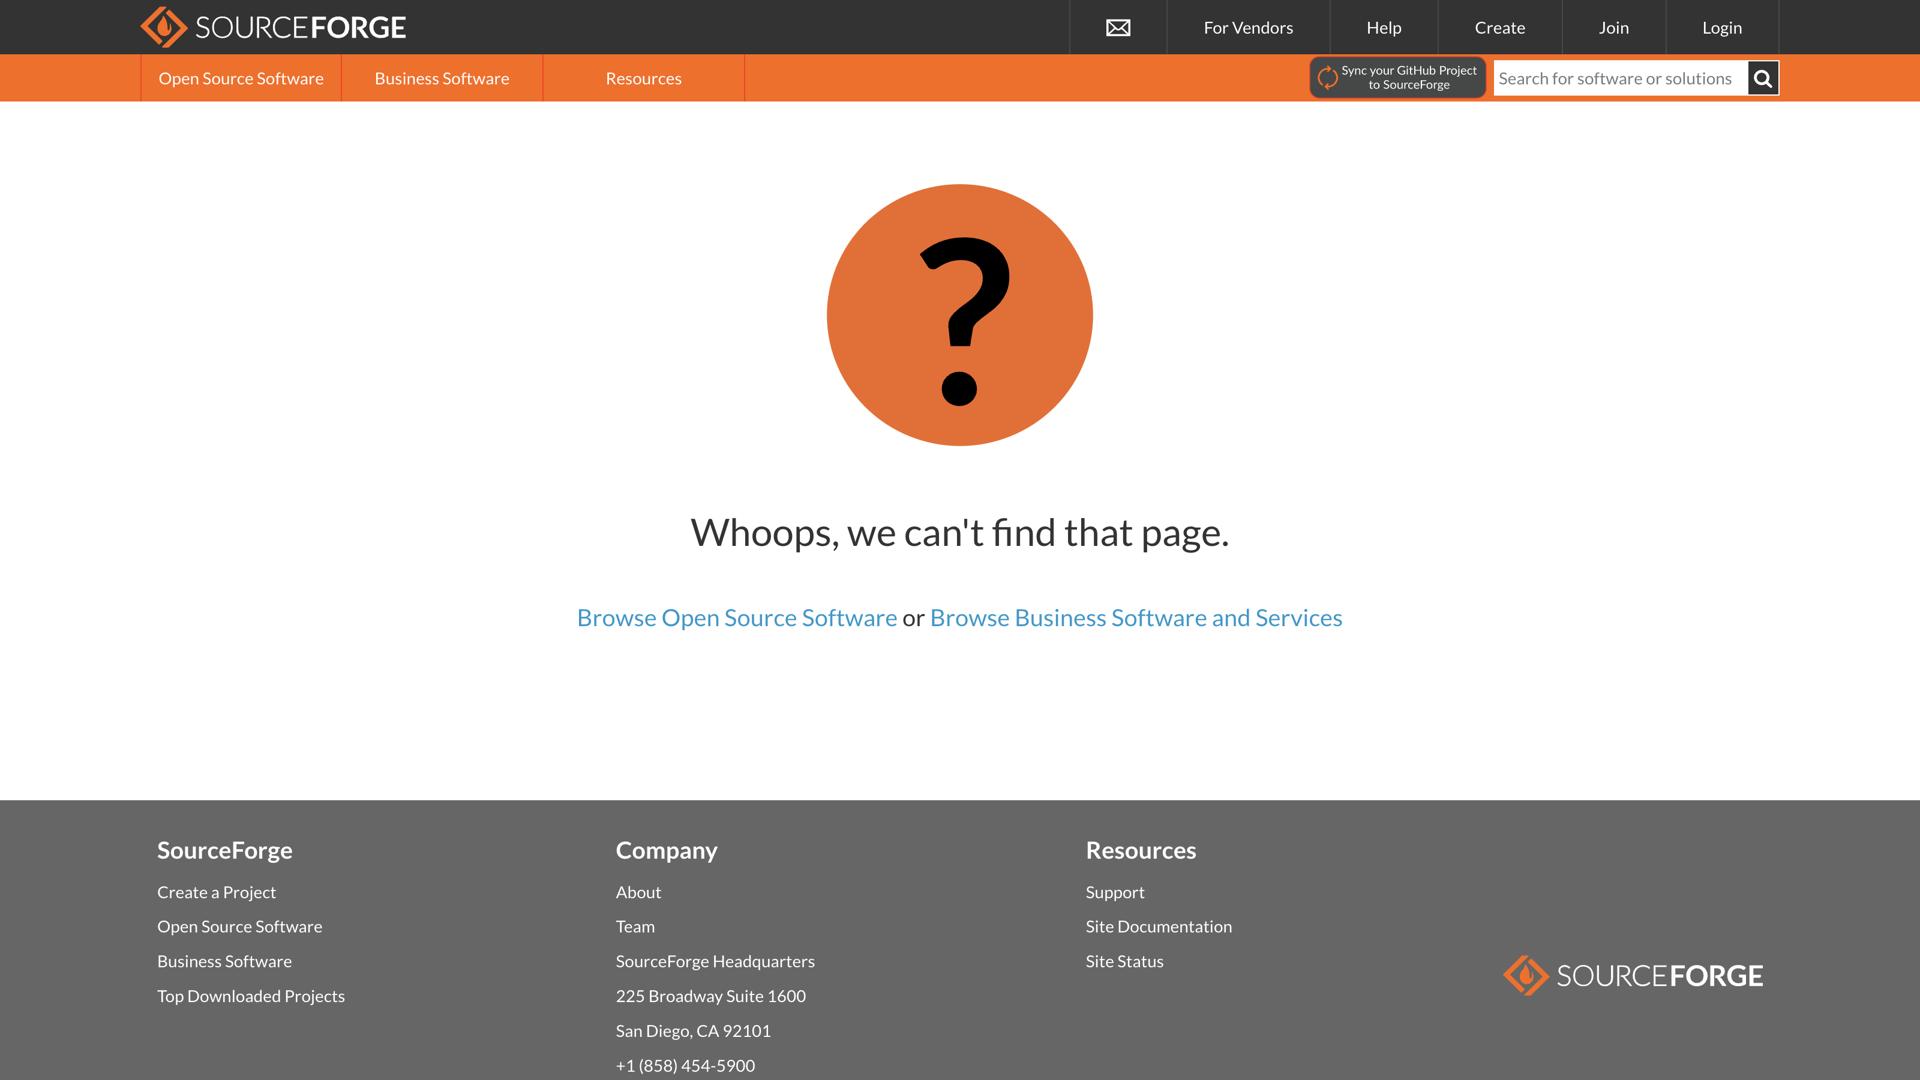Click the diamond emblem of the header logo
This screenshot has width=1920, height=1080.
click(165, 27)
